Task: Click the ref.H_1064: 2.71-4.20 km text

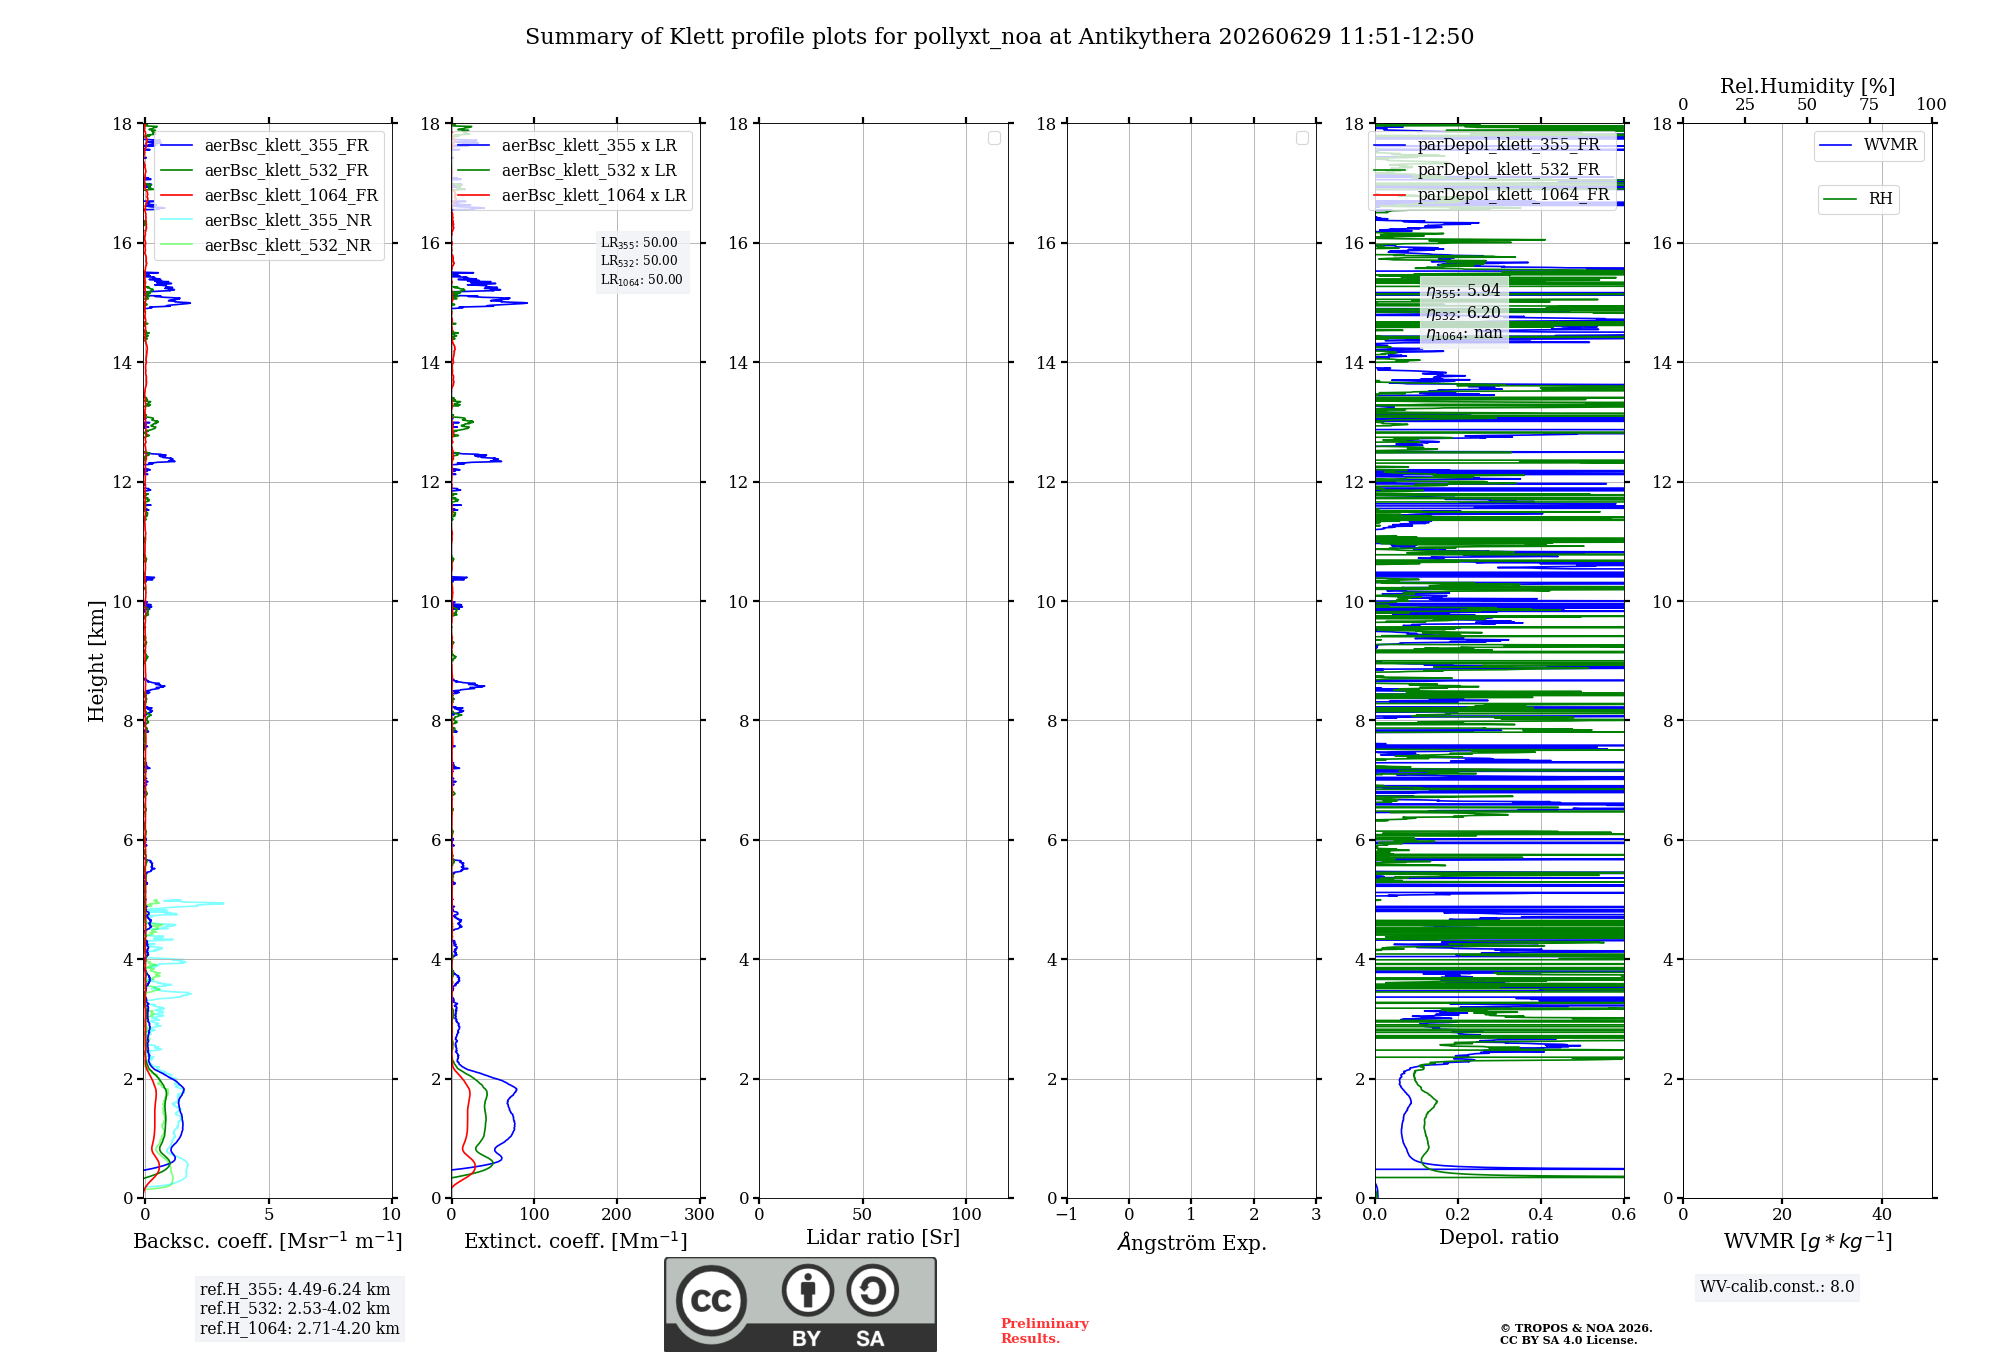Action: pos(300,1329)
